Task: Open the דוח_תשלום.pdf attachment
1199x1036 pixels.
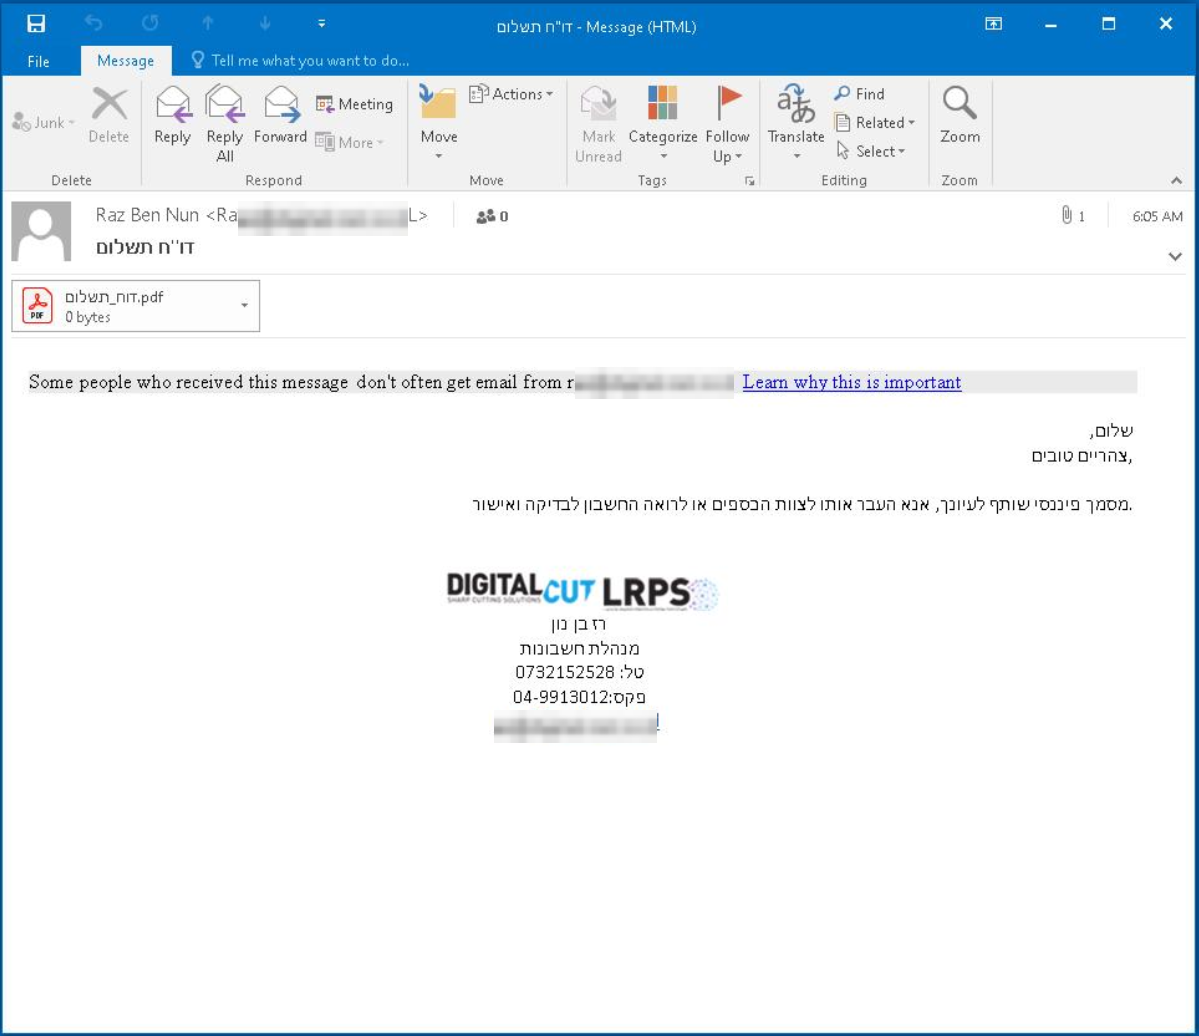Action: point(122,306)
